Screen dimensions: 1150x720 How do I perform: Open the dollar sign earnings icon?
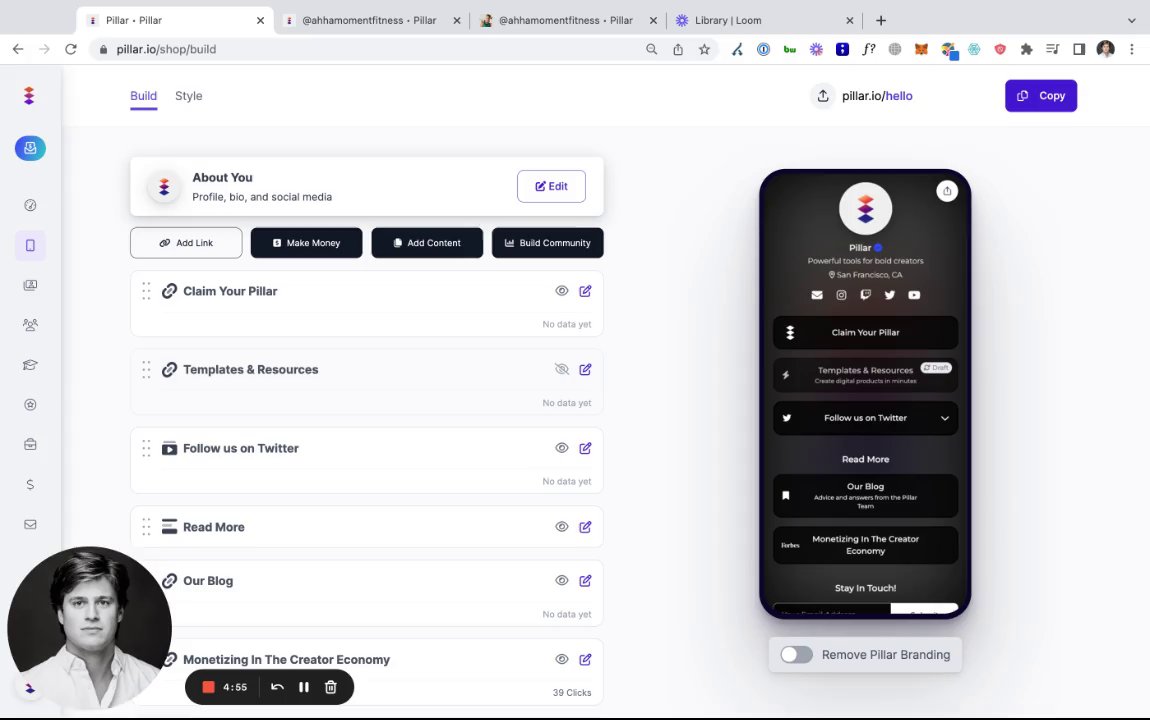pyautogui.click(x=30, y=485)
